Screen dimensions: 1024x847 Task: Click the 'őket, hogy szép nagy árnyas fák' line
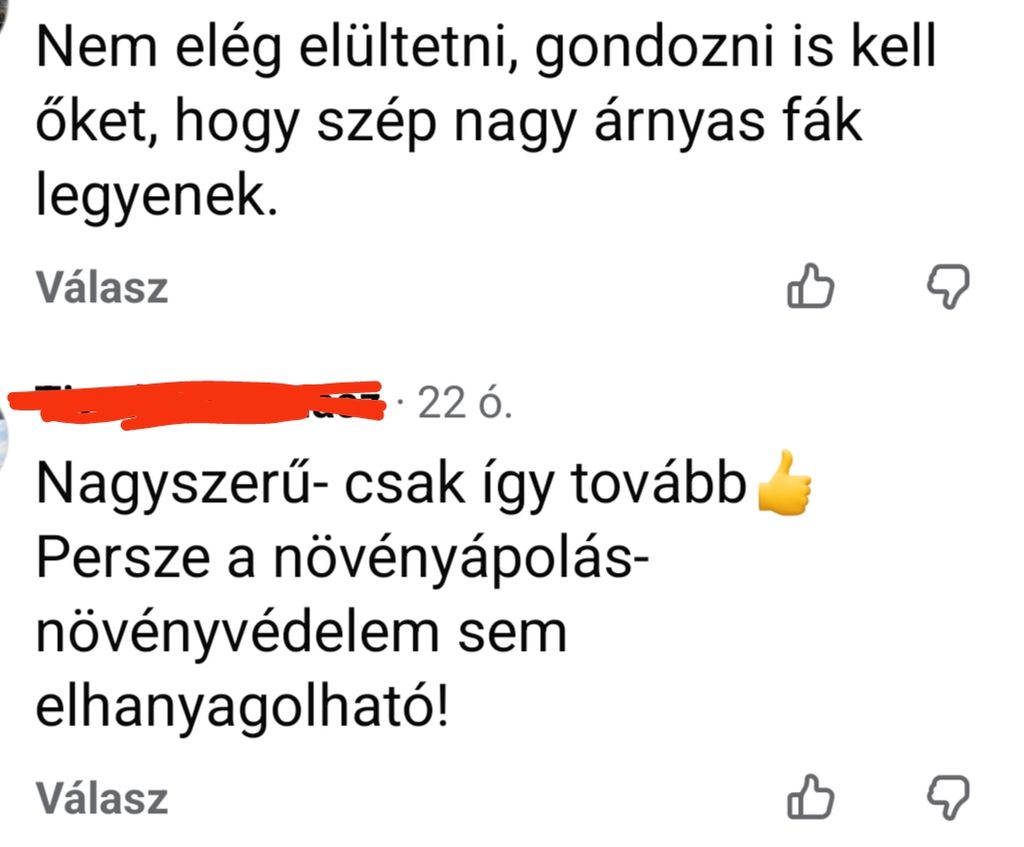[x=449, y=123]
